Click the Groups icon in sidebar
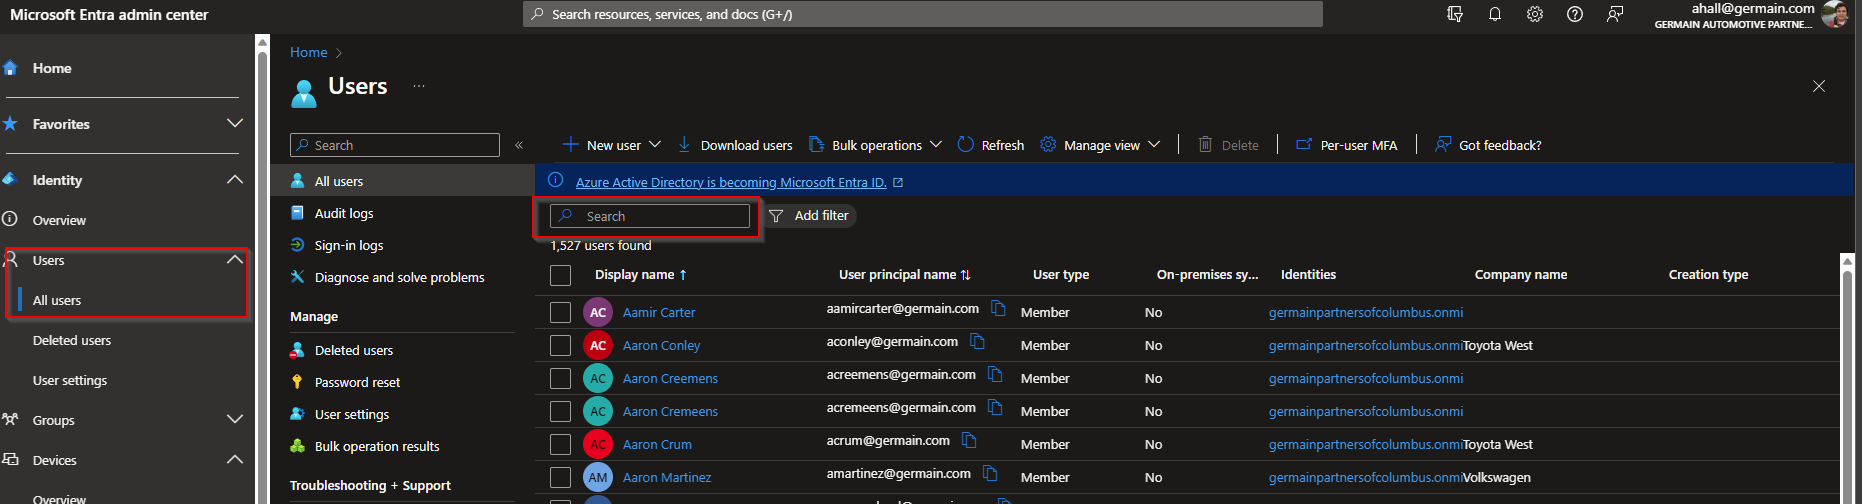The image size is (1862, 504). [x=10, y=419]
